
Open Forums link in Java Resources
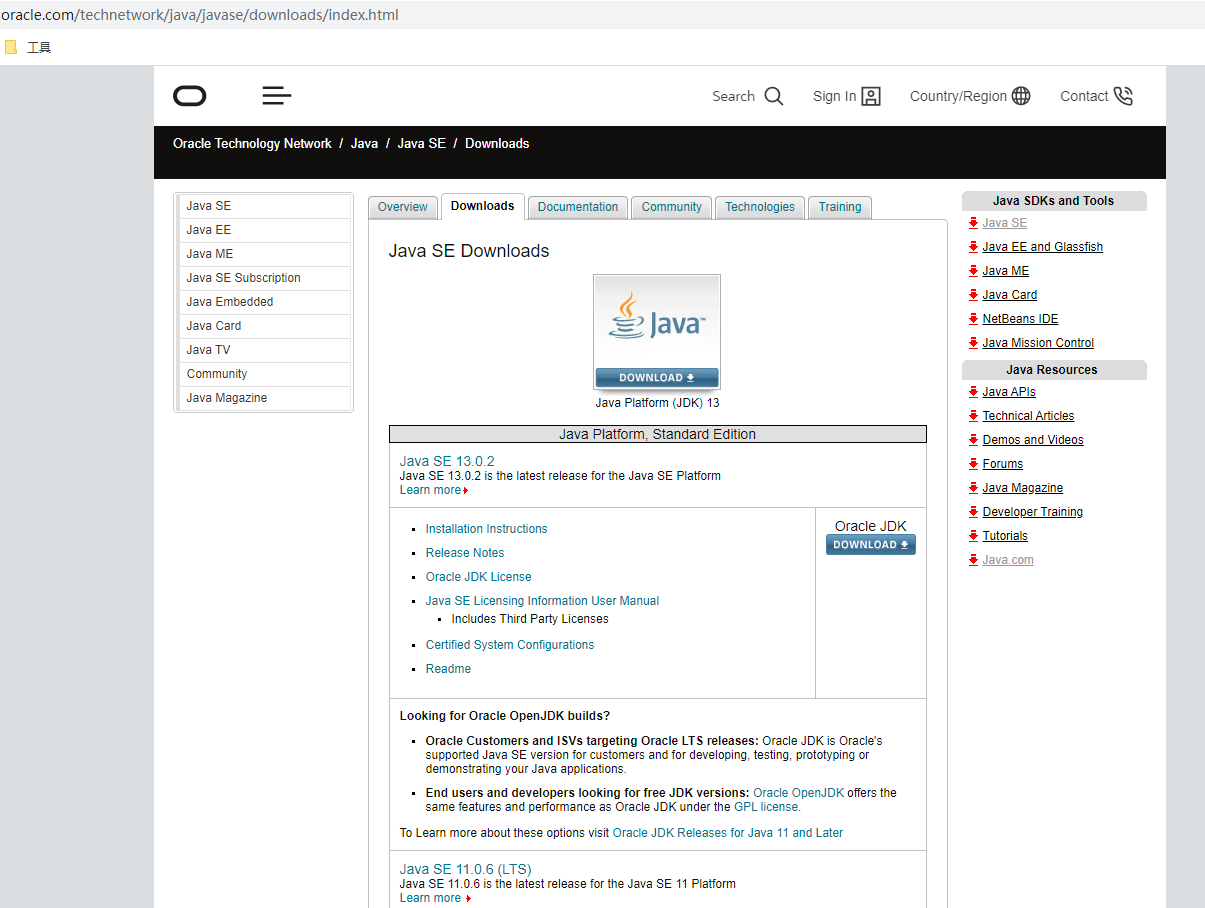(1003, 464)
